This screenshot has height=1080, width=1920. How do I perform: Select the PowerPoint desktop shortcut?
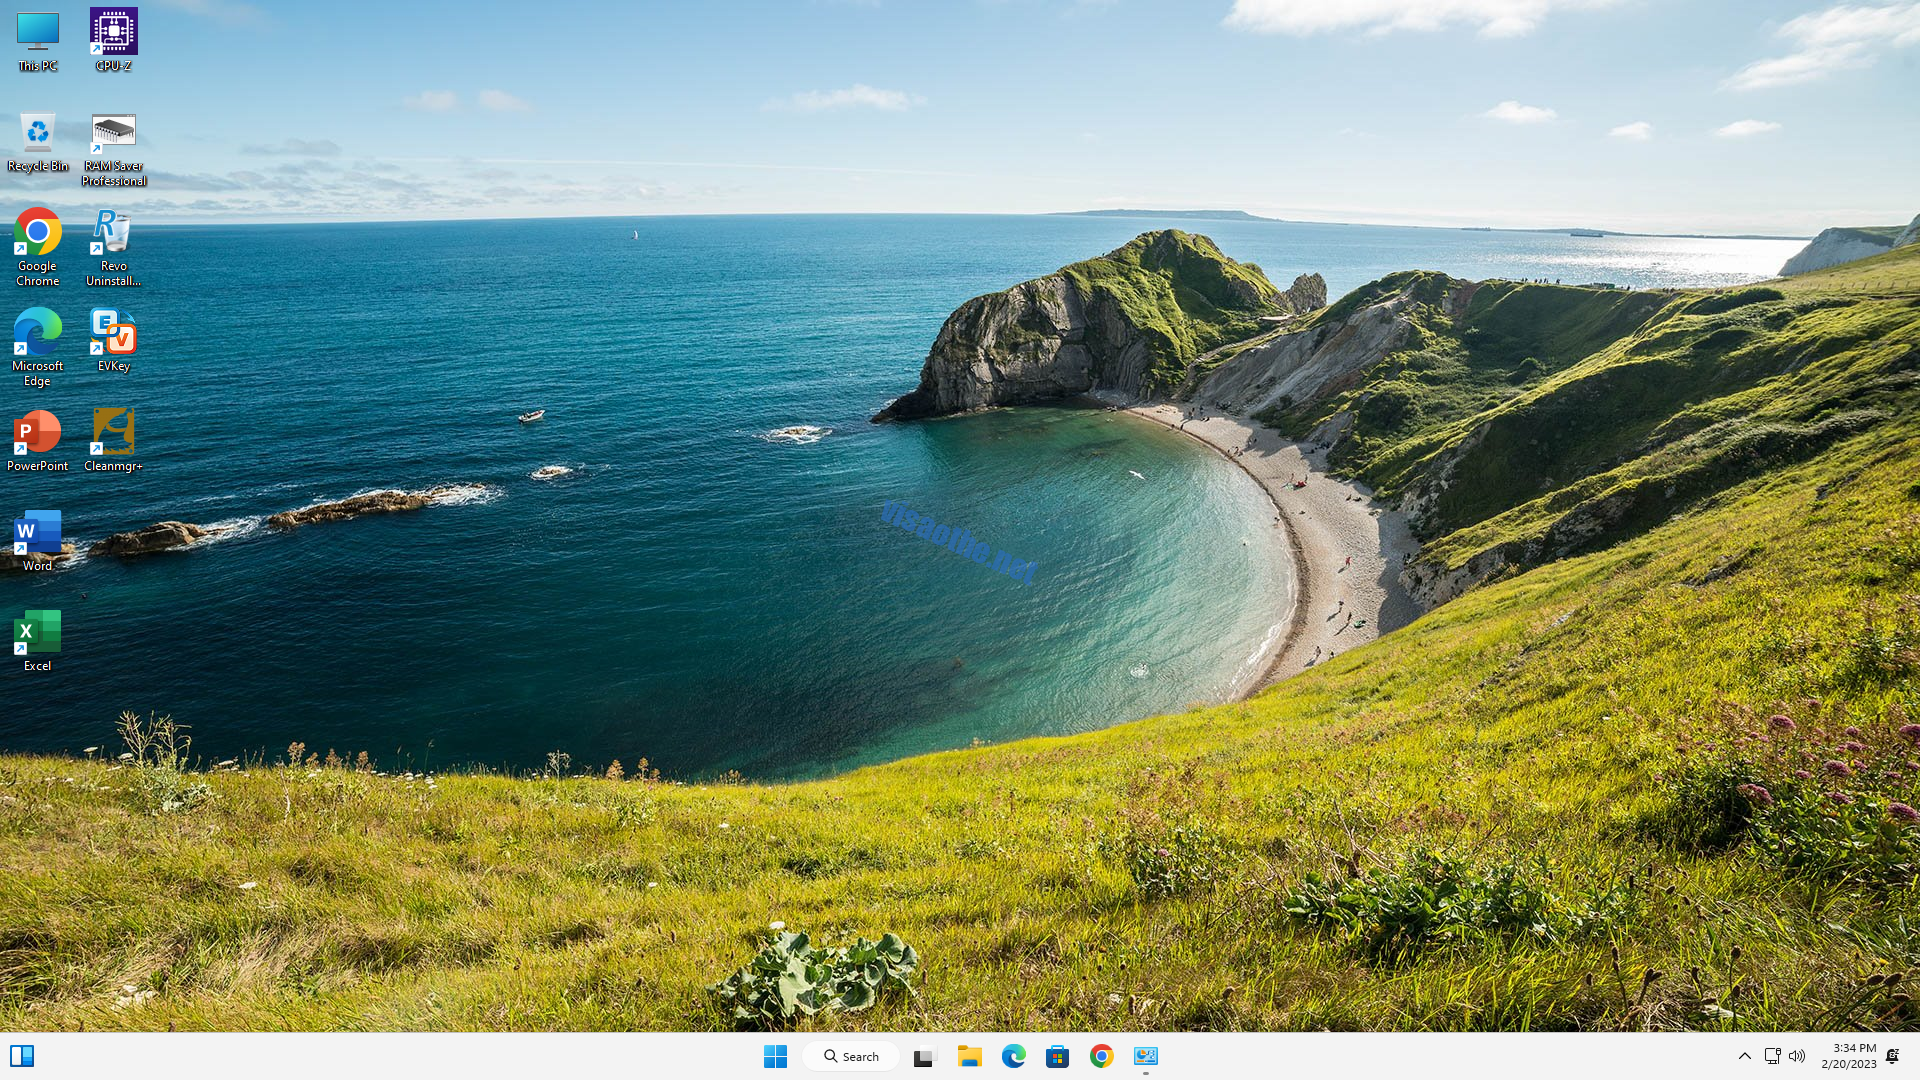click(x=38, y=441)
